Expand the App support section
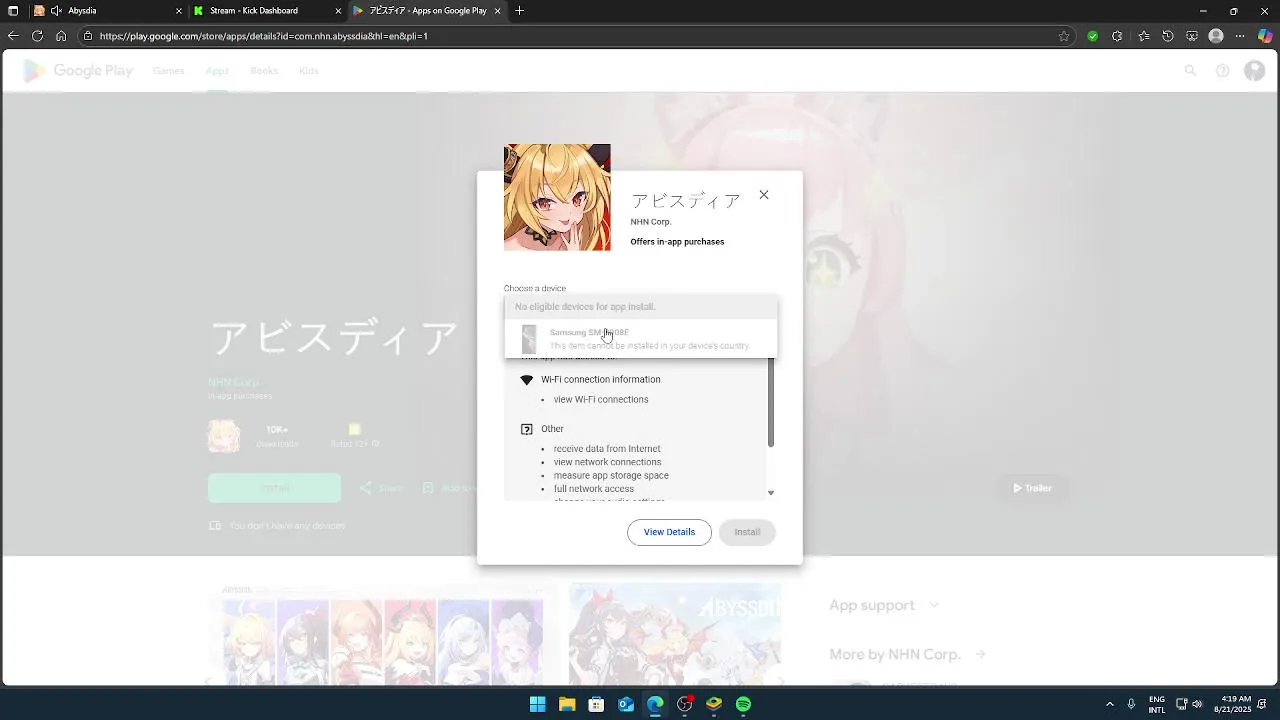The width and height of the screenshot is (1280, 720). (x=884, y=605)
